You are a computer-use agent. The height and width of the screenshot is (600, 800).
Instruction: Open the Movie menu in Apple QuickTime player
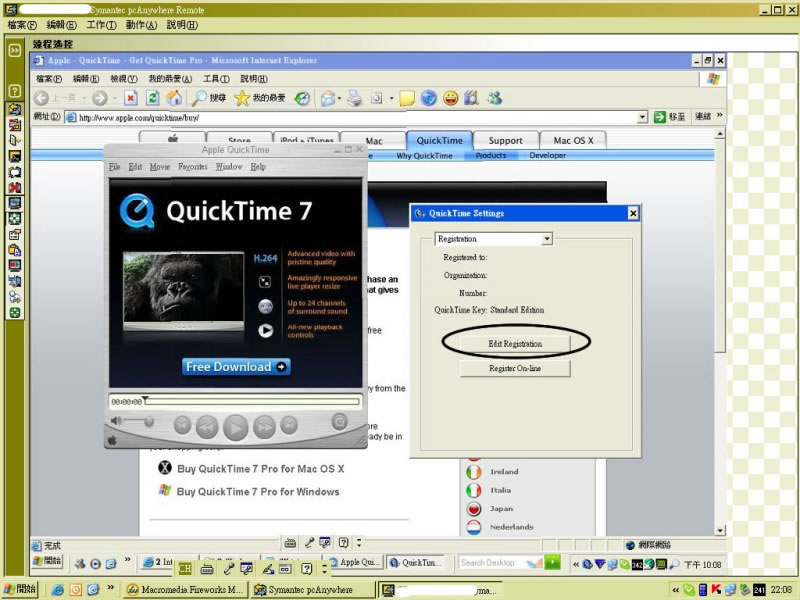160,167
